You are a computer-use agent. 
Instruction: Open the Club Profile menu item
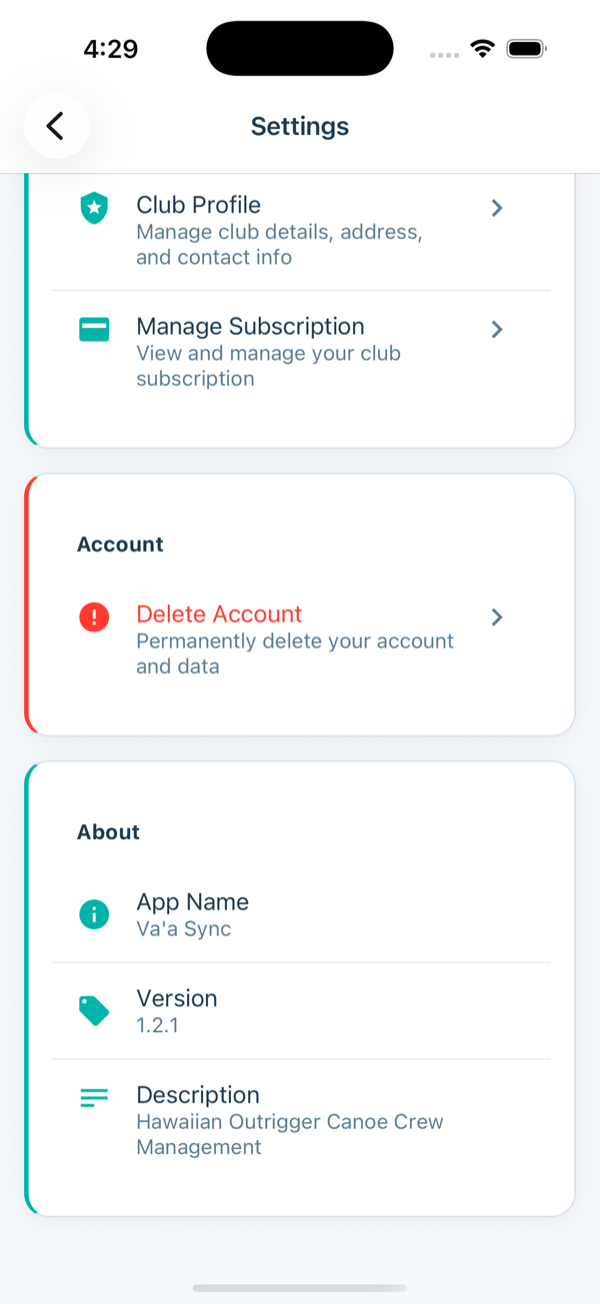click(x=301, y=230)
